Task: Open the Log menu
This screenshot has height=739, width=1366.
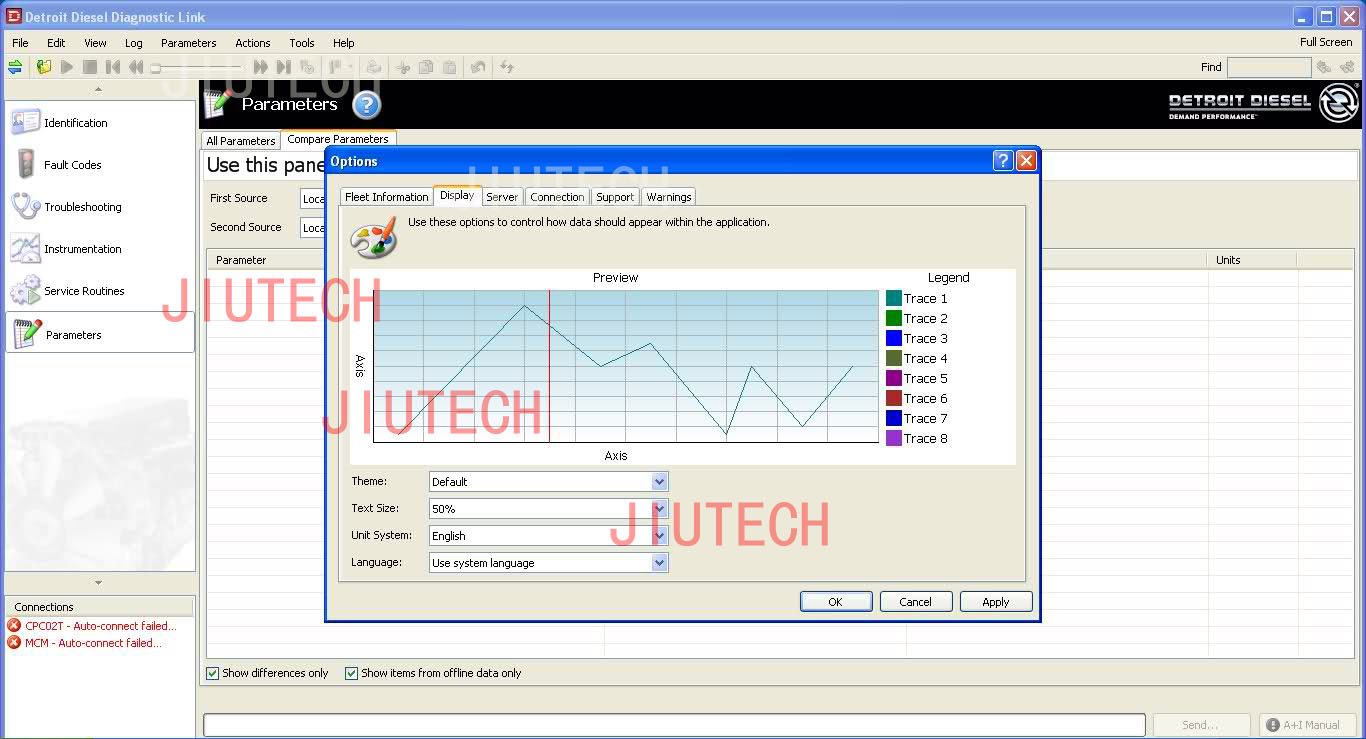Action: (134, 43)
